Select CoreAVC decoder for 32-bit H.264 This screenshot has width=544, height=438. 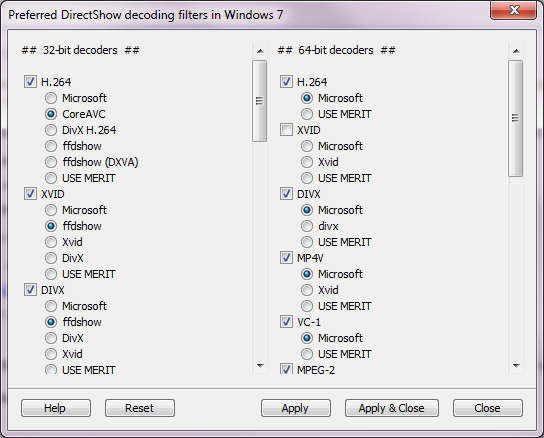(x=51, y=114)
